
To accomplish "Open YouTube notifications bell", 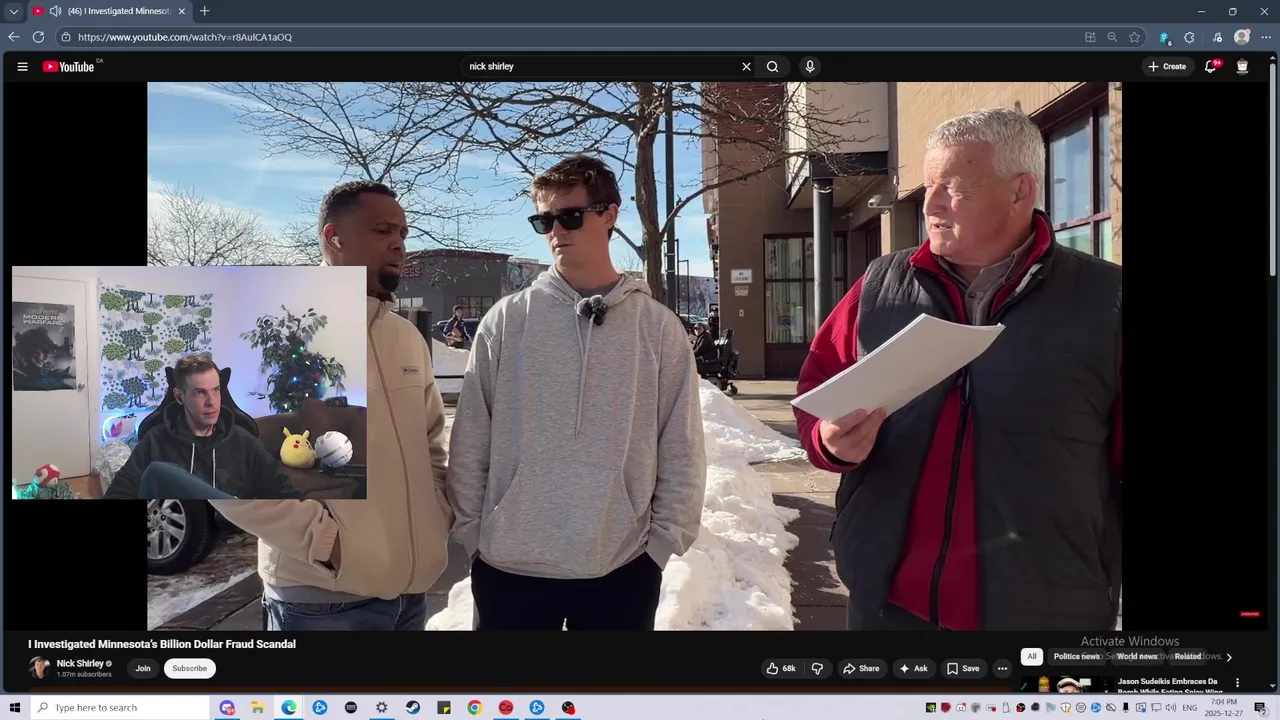I will coord(1210,67).
